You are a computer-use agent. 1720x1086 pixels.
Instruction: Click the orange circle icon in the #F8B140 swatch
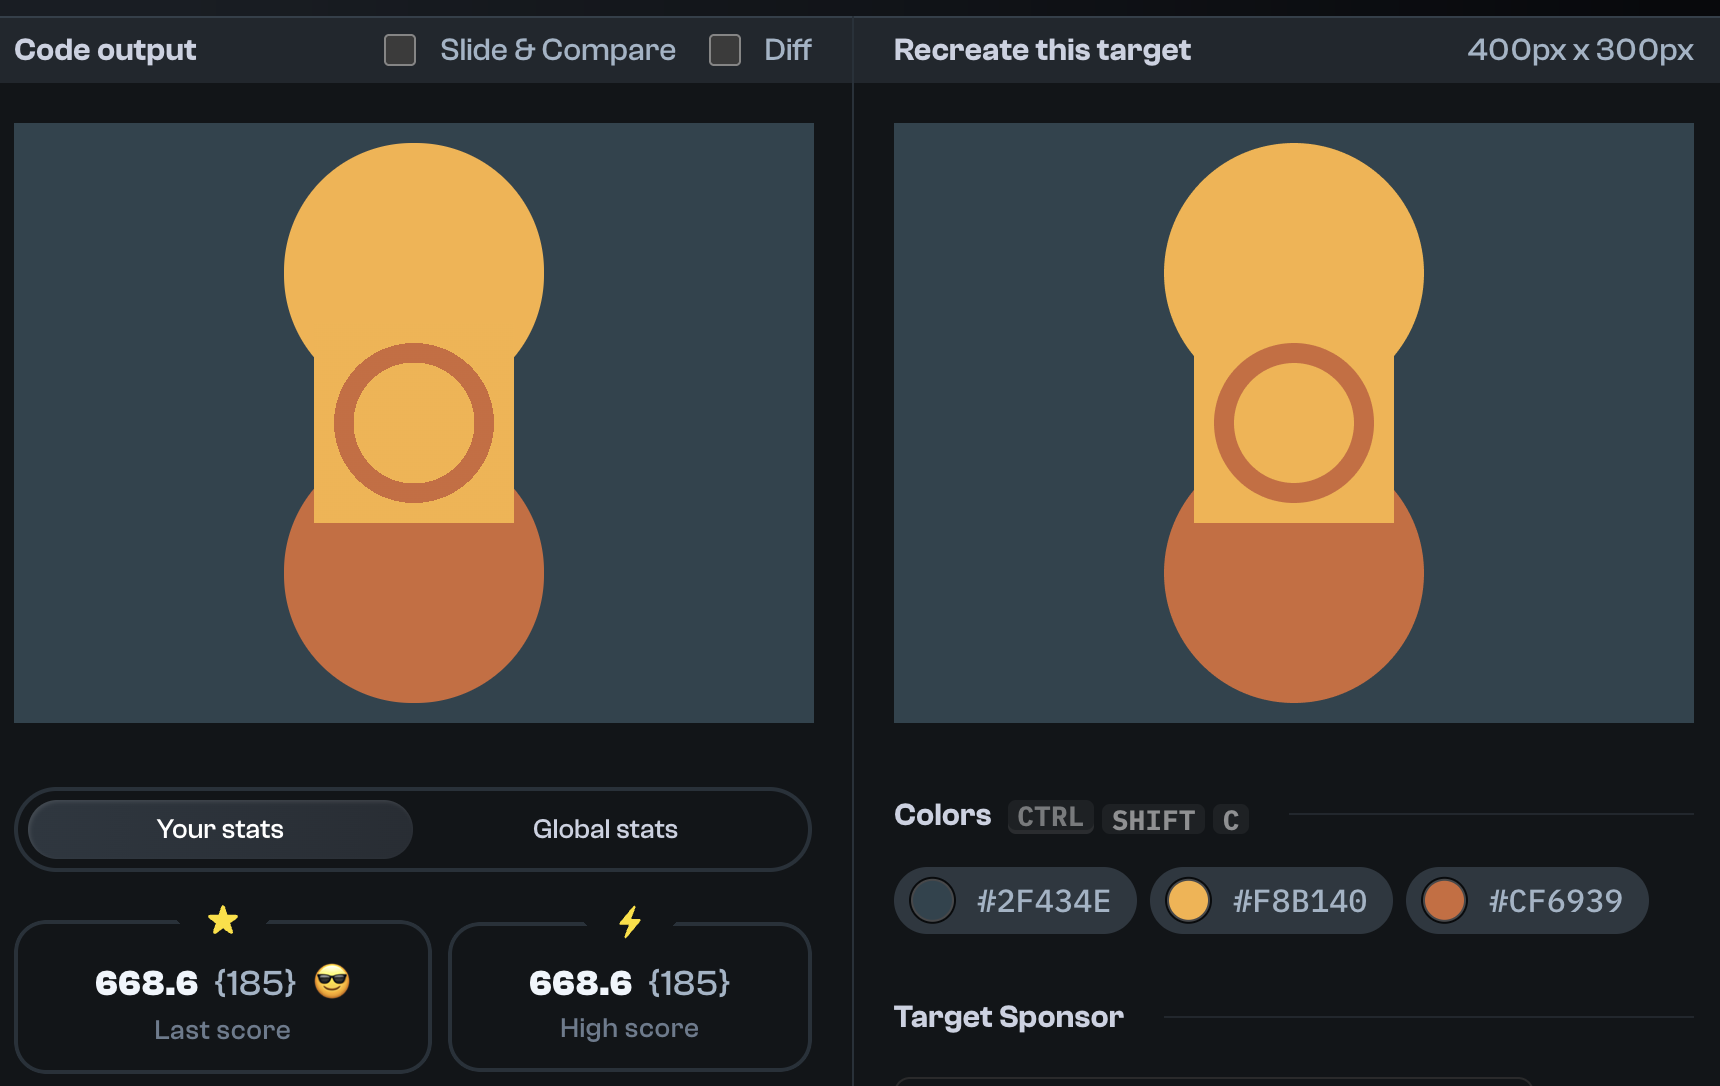point(1190,900)
